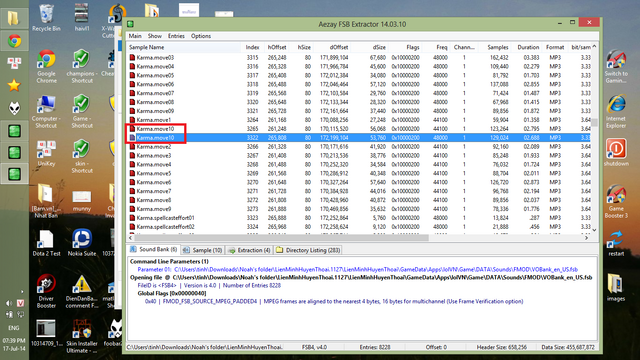The height and width of the screenshot is (360, 640).
Task: Click the horizontal scrollbar right arrow
Action: click(587, 238)
